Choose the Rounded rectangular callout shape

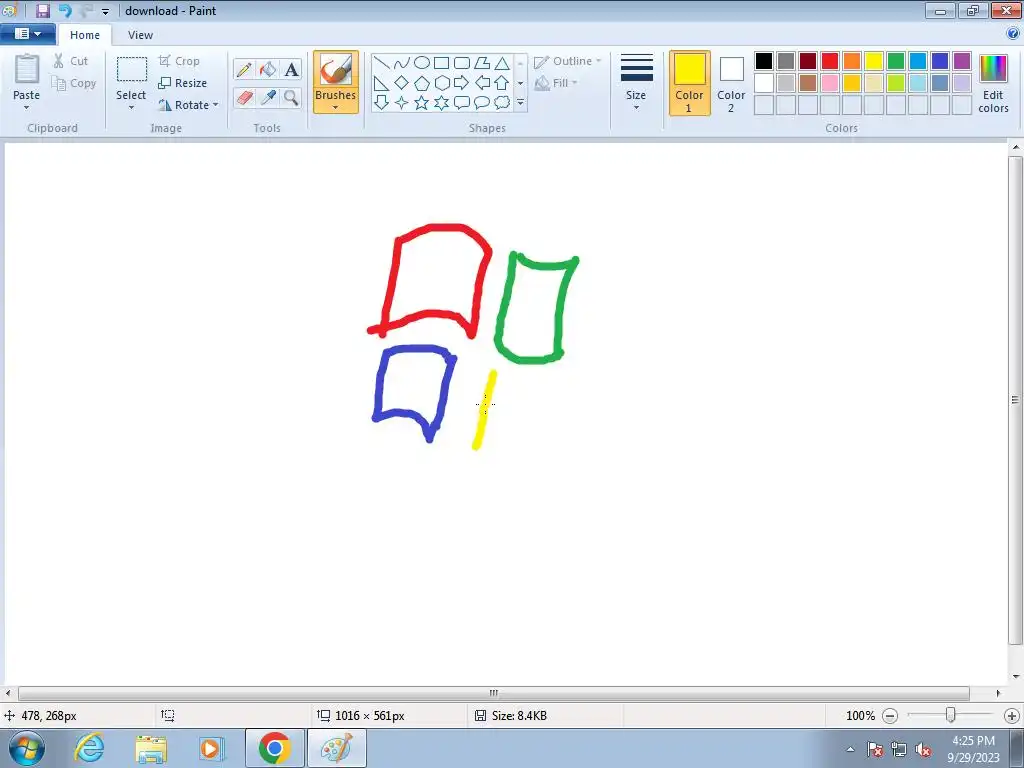click(462, 103)
